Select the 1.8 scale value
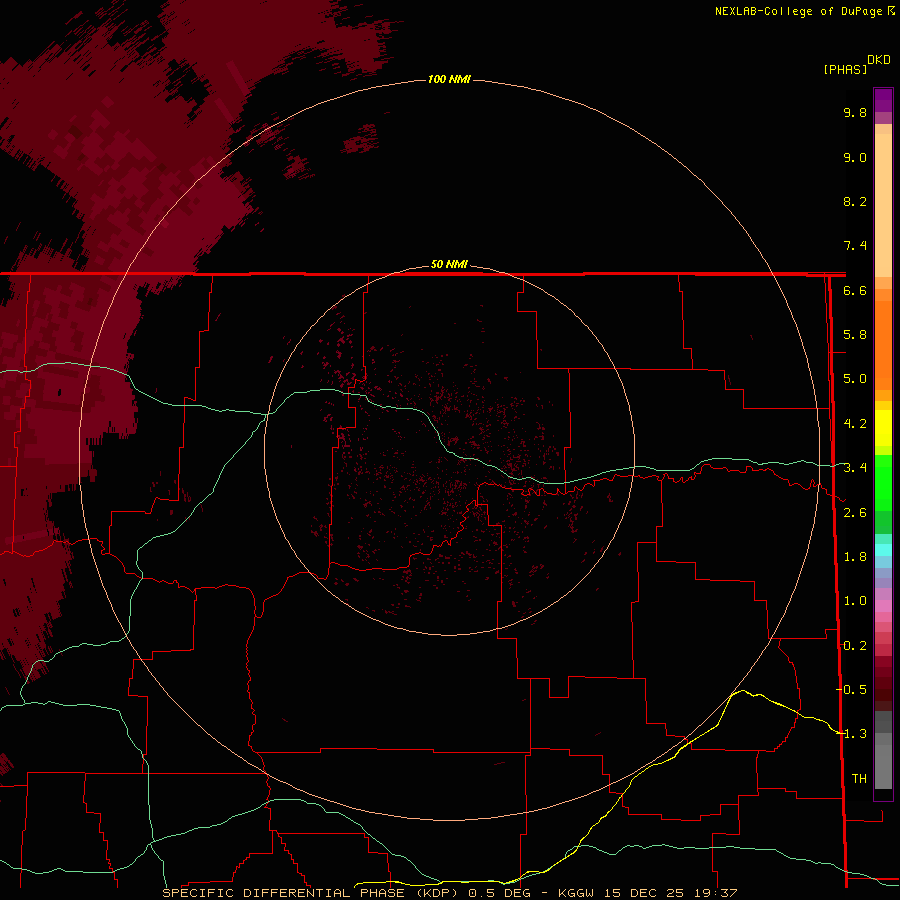 point(855,557)
